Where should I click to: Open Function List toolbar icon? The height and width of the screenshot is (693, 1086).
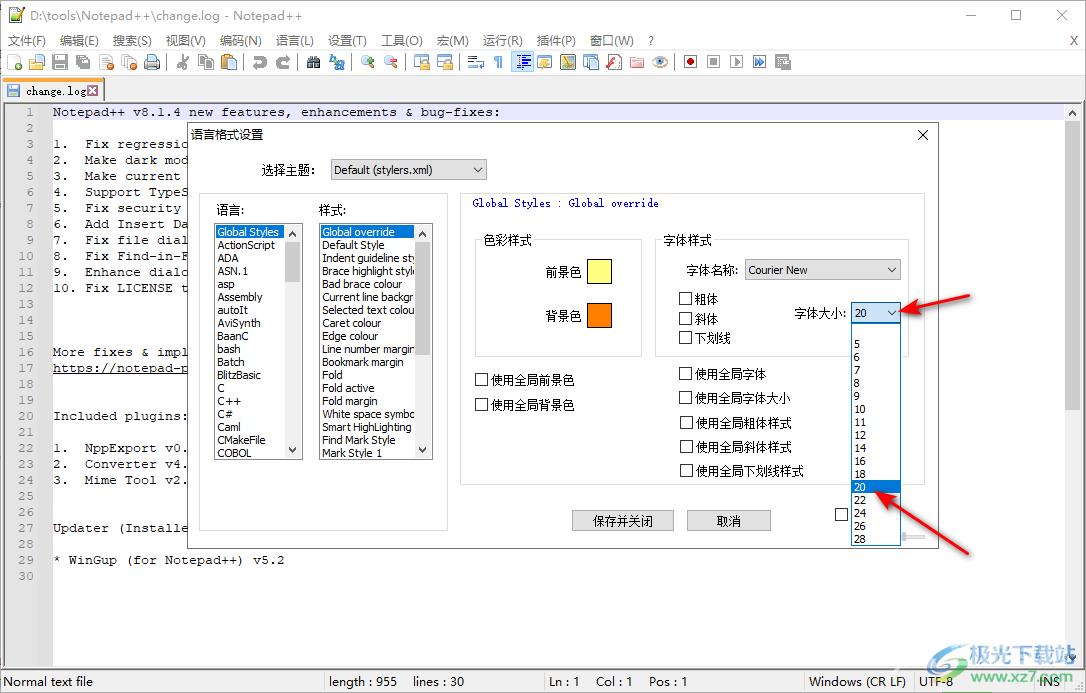614,62
